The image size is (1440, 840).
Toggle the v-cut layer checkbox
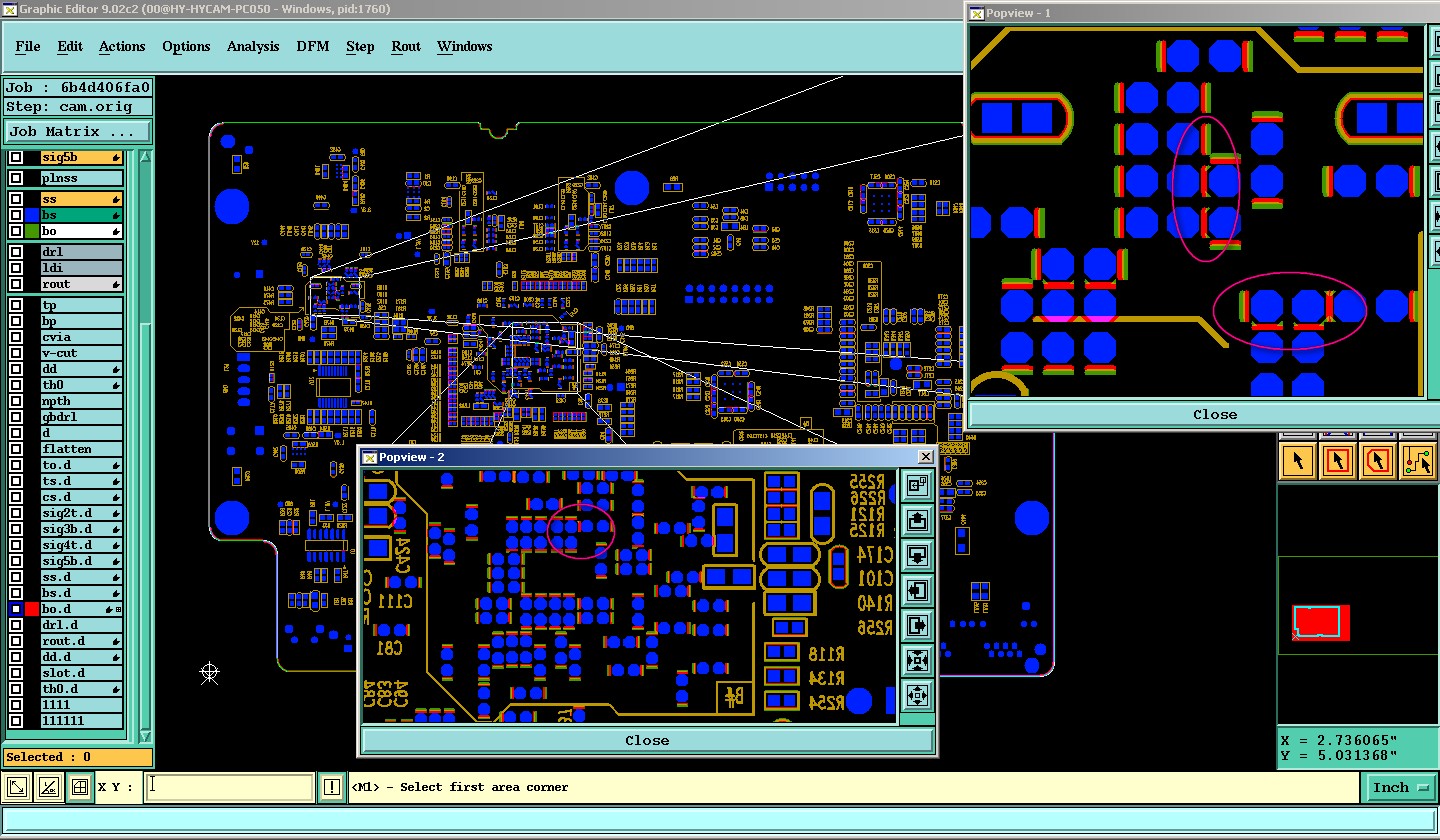point(16,353)
